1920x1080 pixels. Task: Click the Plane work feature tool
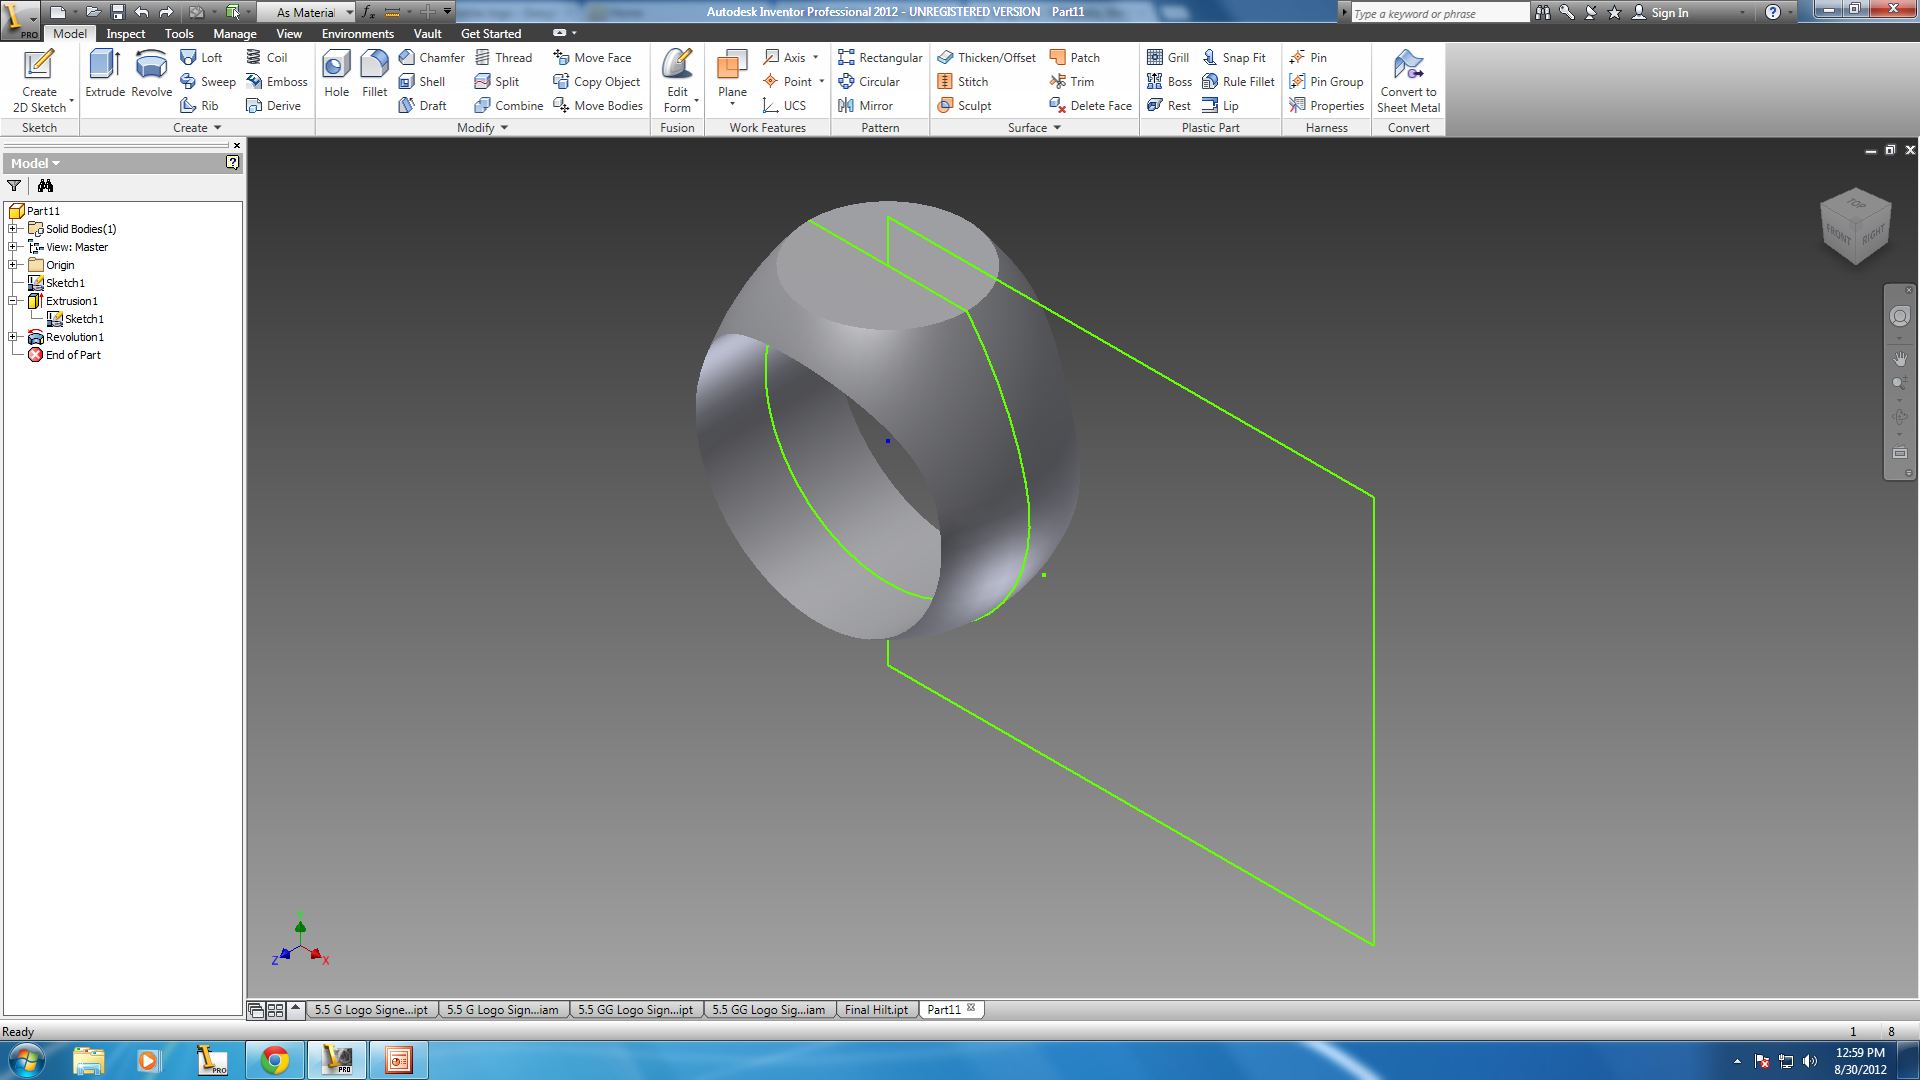click(x=732, y=76)
